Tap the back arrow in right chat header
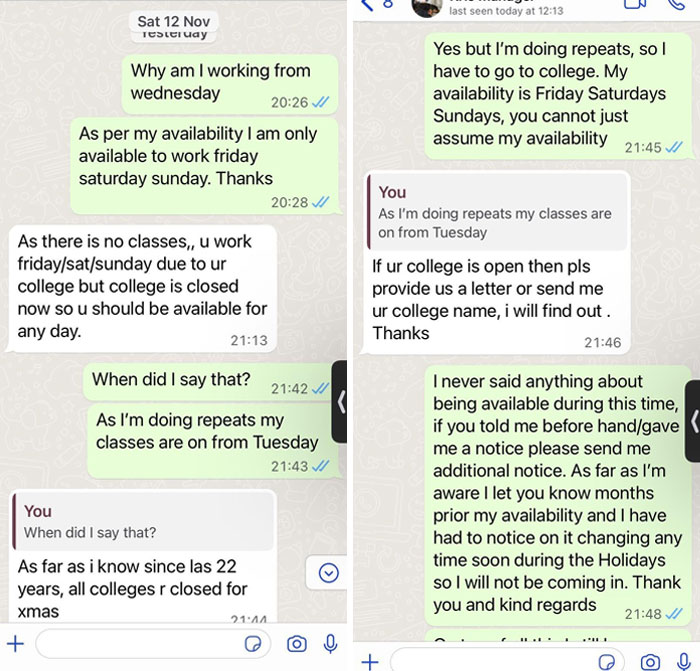This screenshot has height=671, width=700. coord(367,5)
